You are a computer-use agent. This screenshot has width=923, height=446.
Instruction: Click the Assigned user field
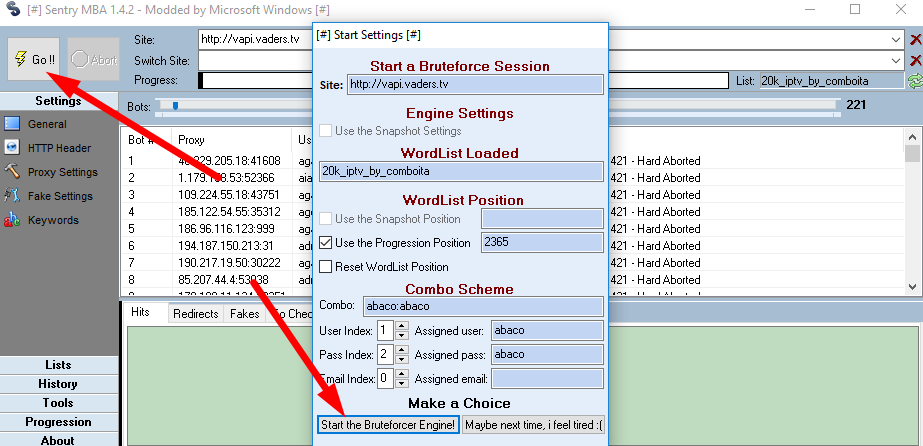(547, 330)
